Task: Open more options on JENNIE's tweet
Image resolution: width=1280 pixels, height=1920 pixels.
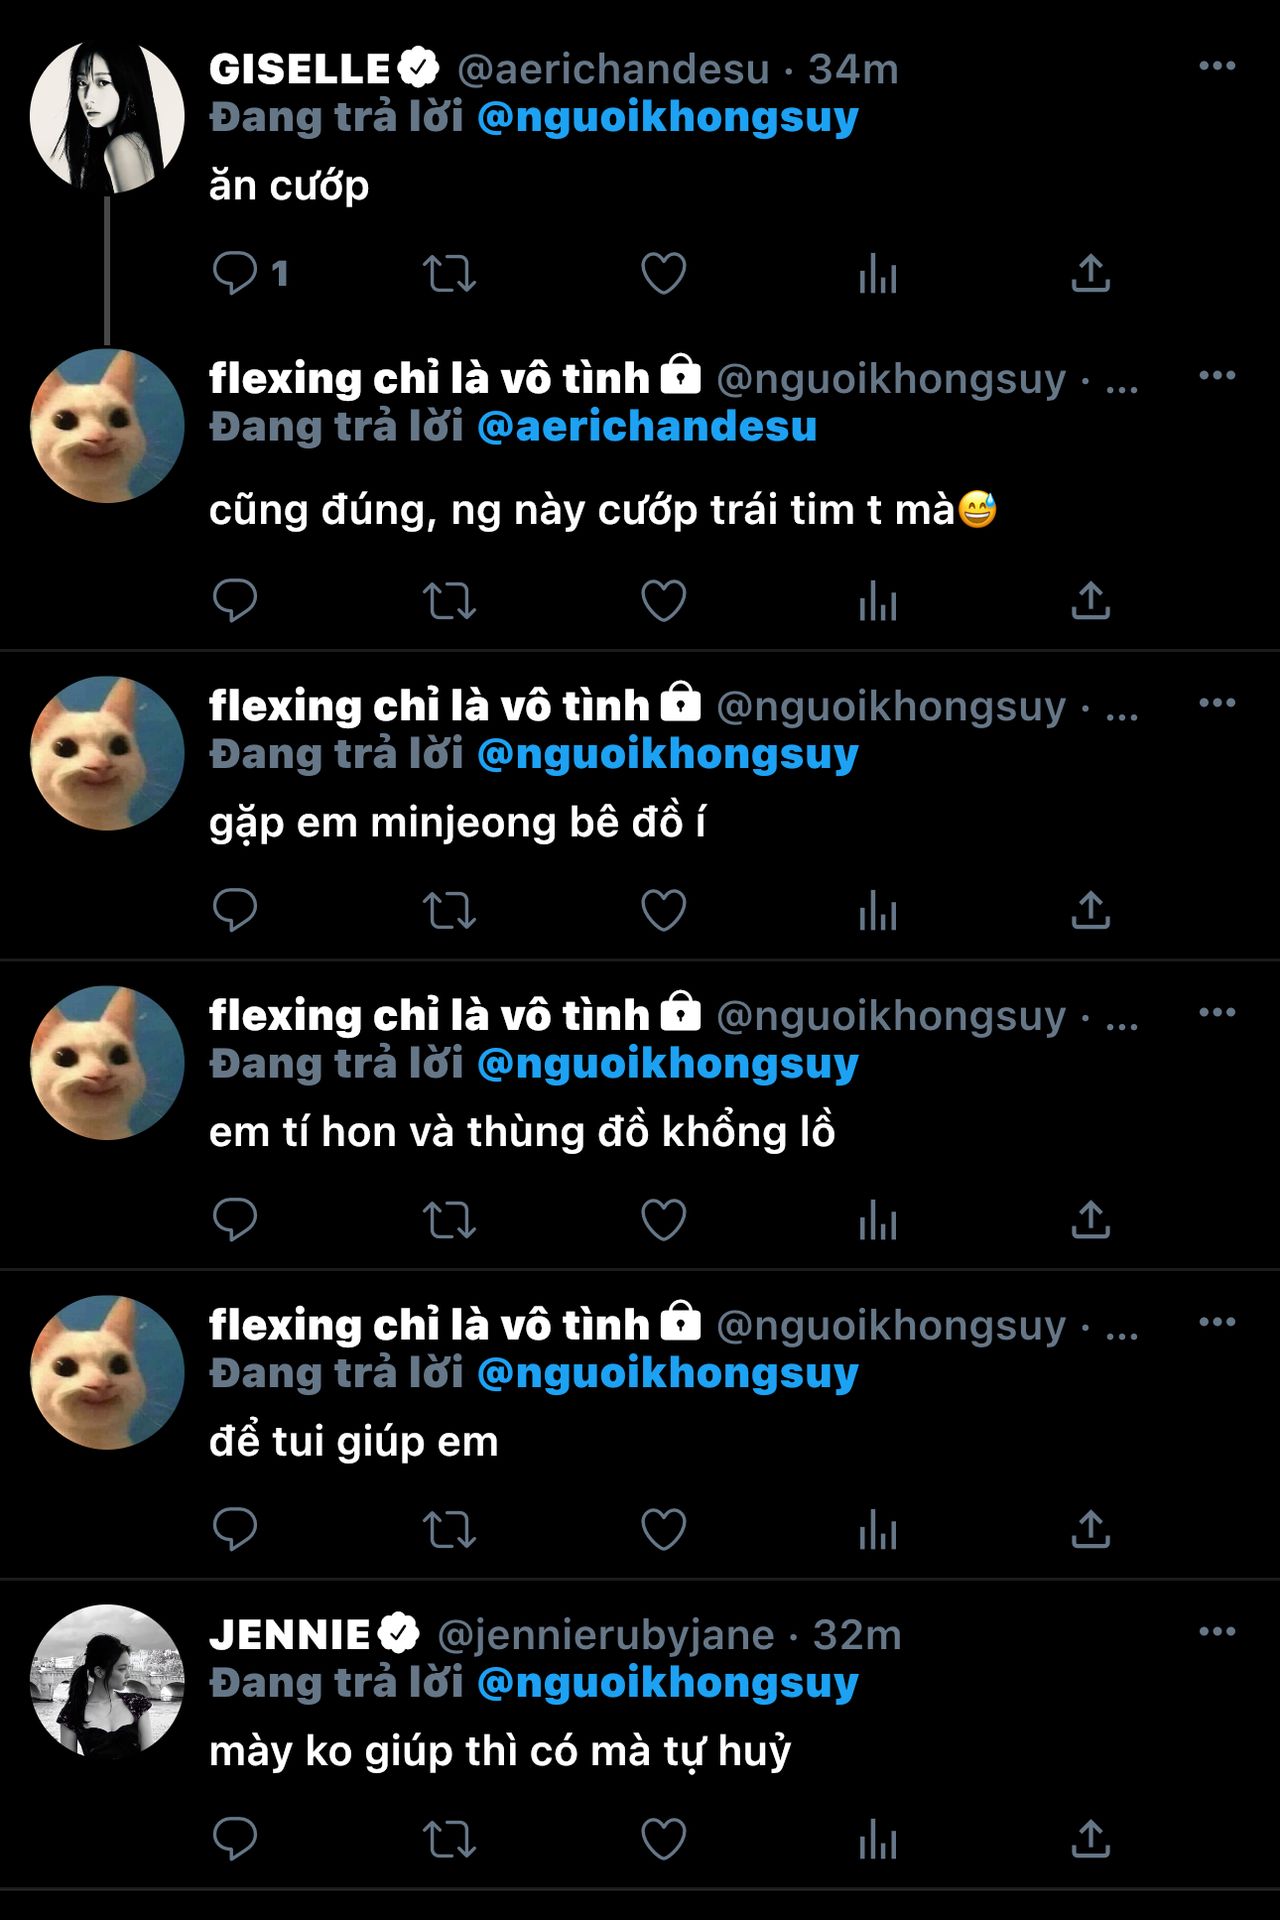Action: point(1217,1632)
